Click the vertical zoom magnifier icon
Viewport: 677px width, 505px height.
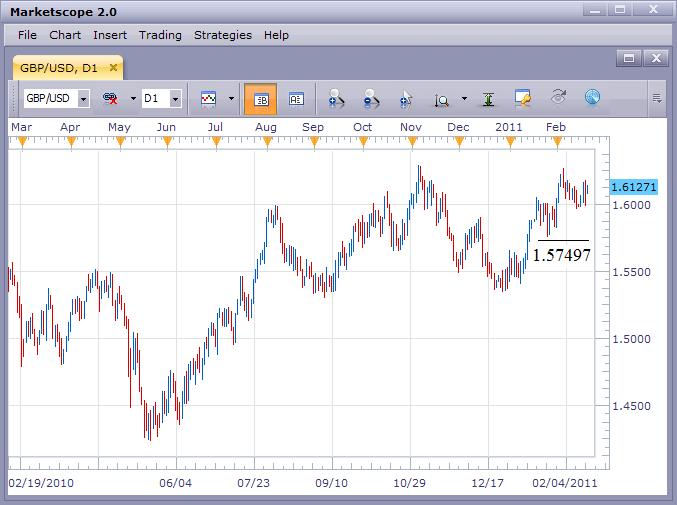click(x=441, y=100)
